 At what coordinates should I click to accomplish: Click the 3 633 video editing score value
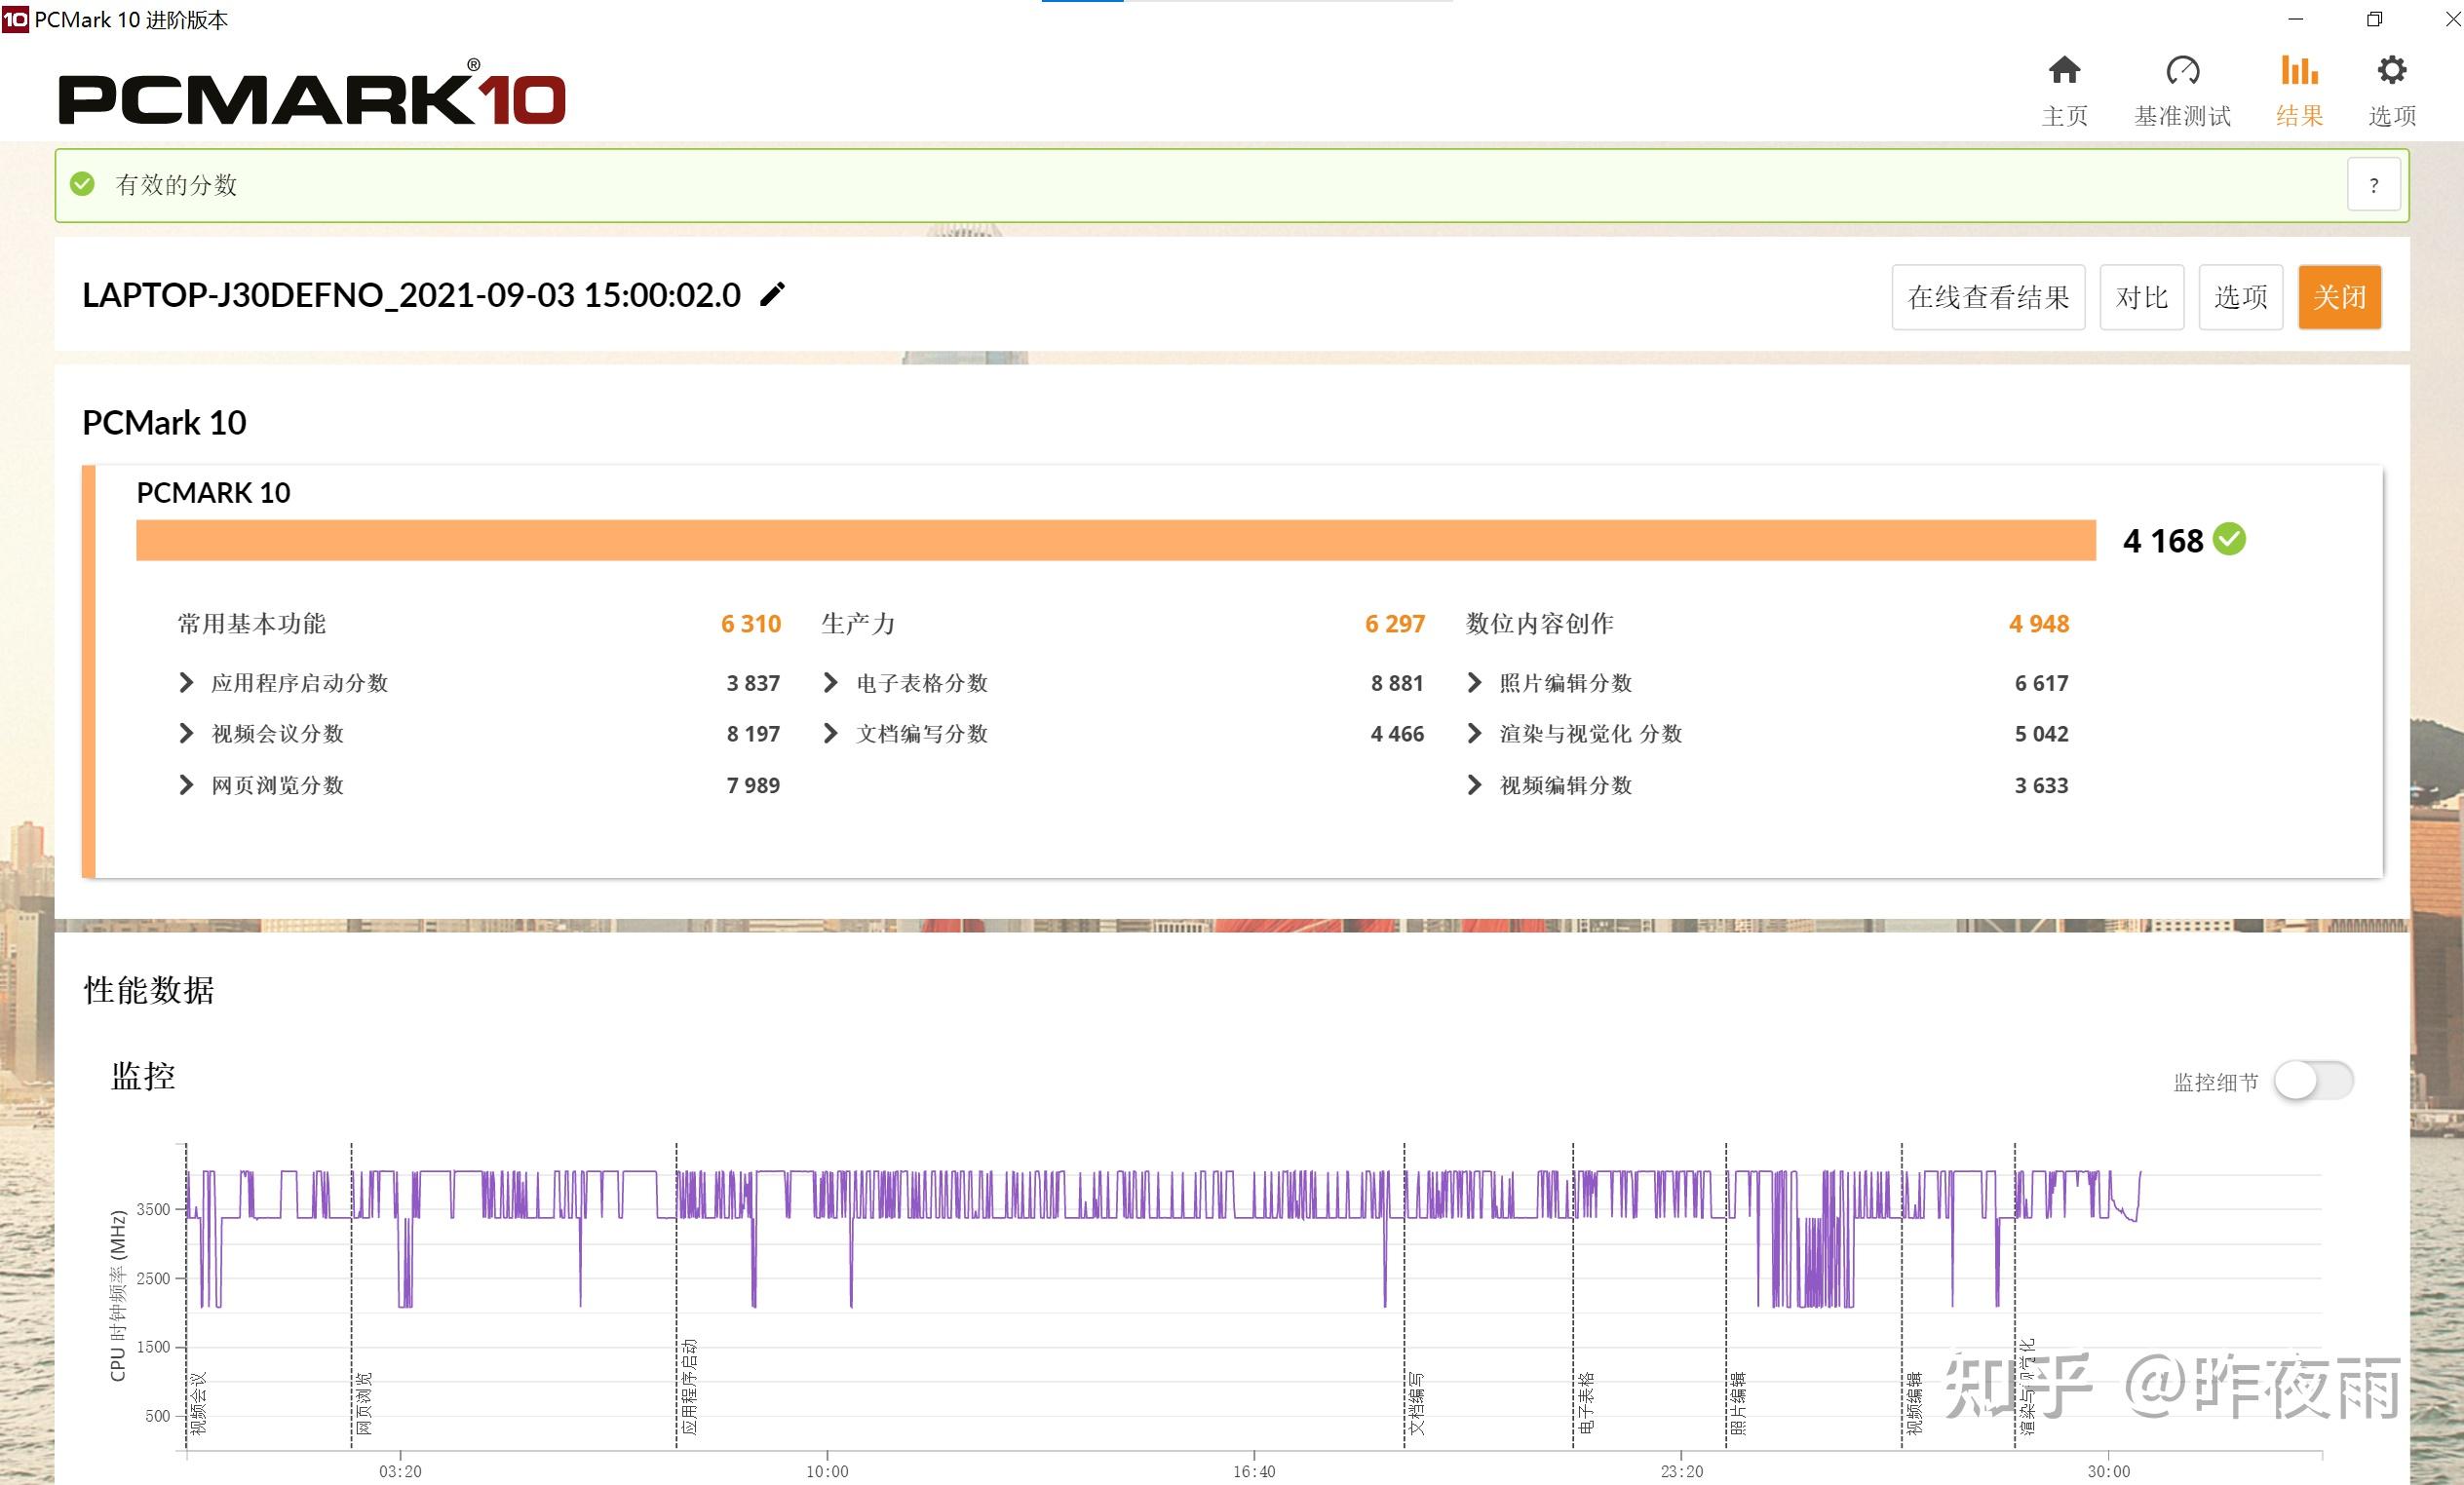click(2041, 785)
